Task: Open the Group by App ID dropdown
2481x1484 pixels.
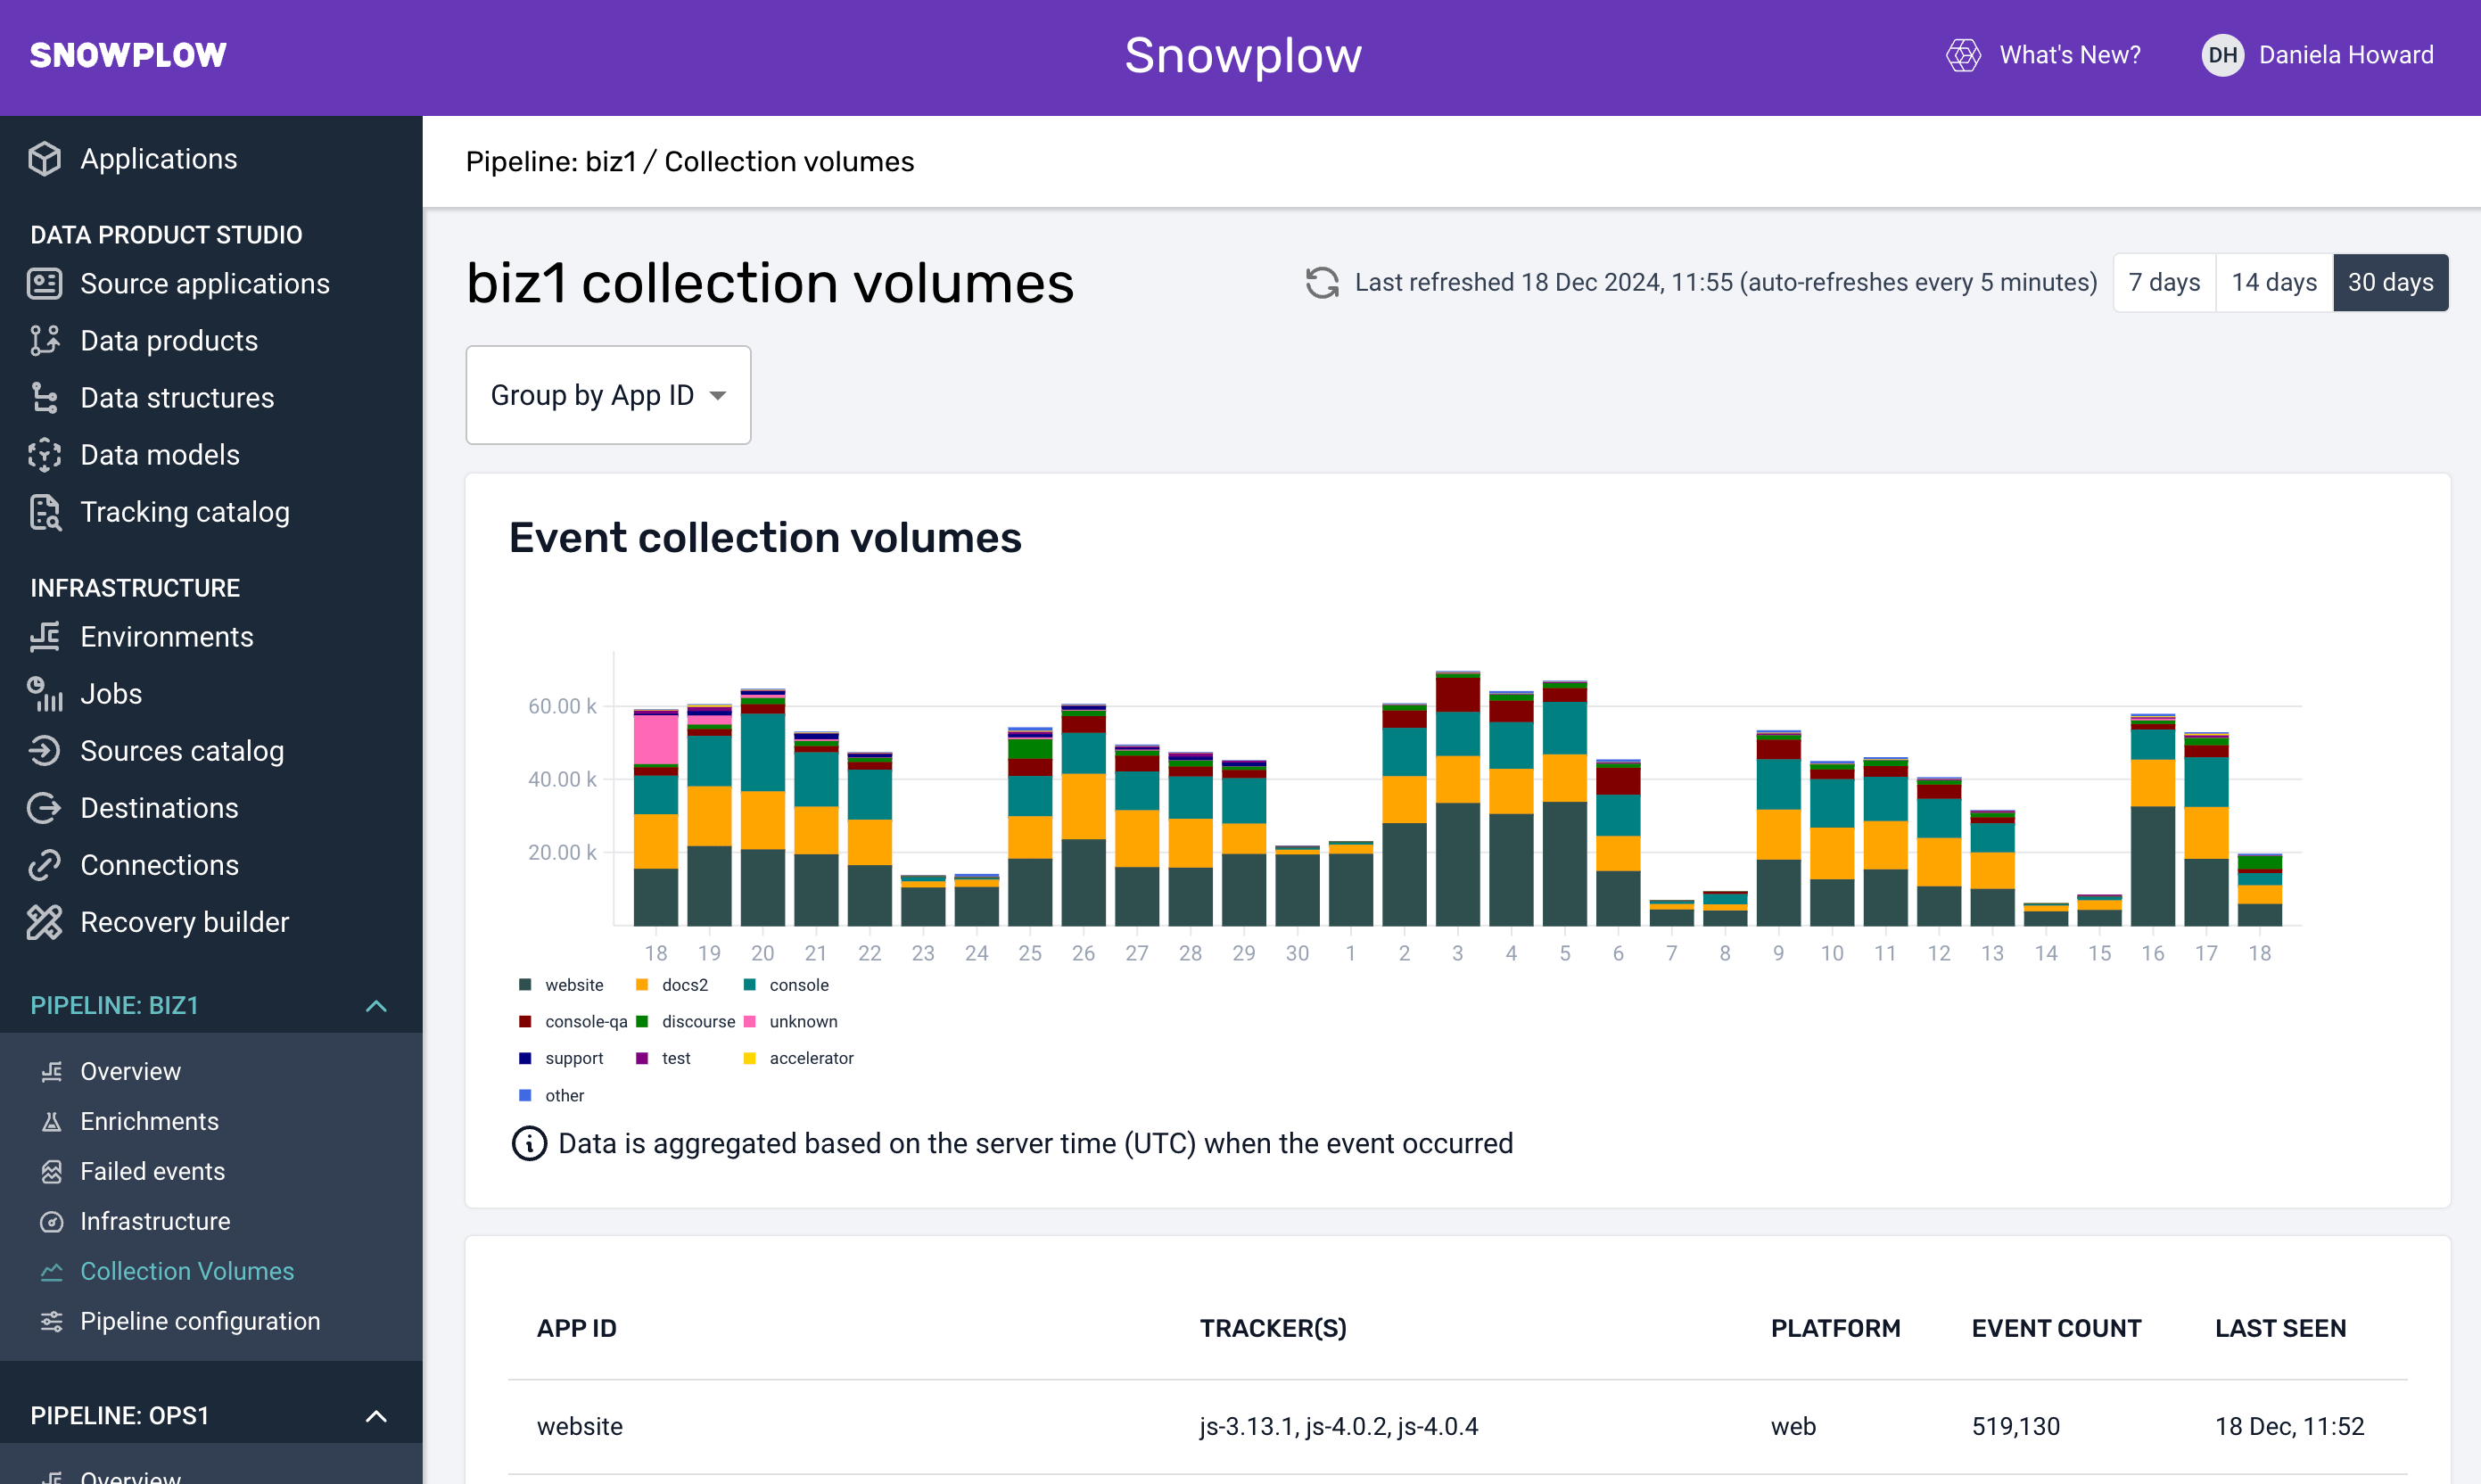Action: click(x=608, y=395)
